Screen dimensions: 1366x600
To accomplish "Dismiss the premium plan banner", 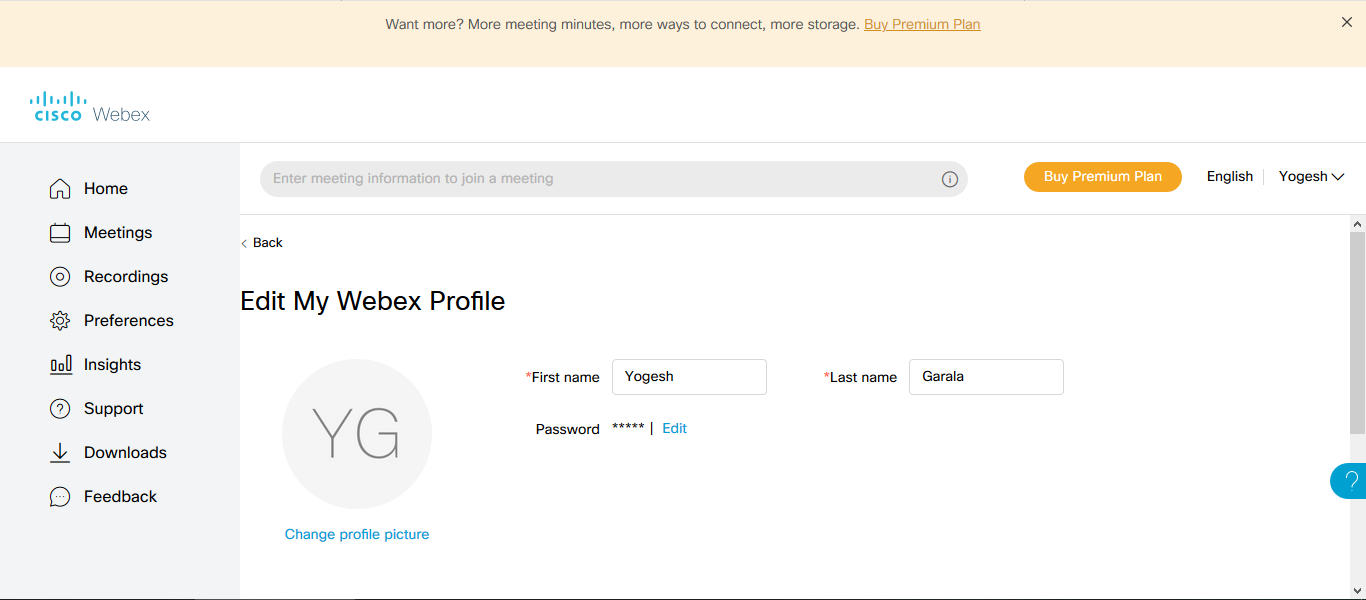I will click(x=1346, y=22).
